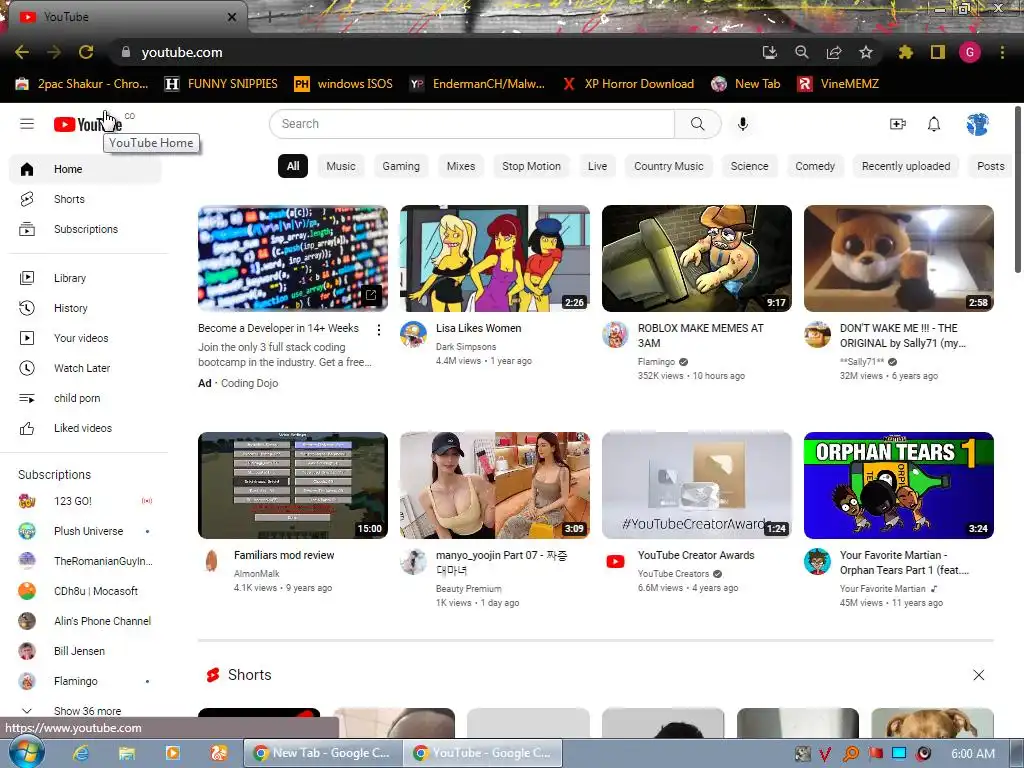Click the search magnifier button
This screenshot has width=1024, height=768.
pos(697,123)
